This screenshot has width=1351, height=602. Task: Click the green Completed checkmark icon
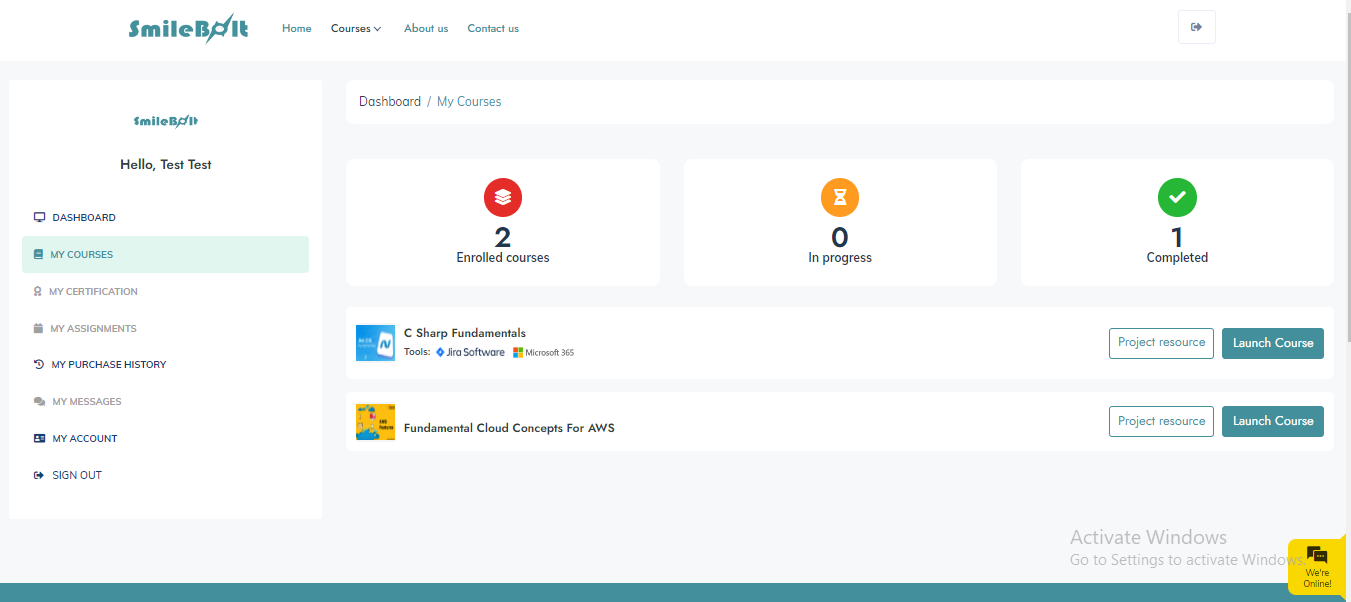[1177, 198]
